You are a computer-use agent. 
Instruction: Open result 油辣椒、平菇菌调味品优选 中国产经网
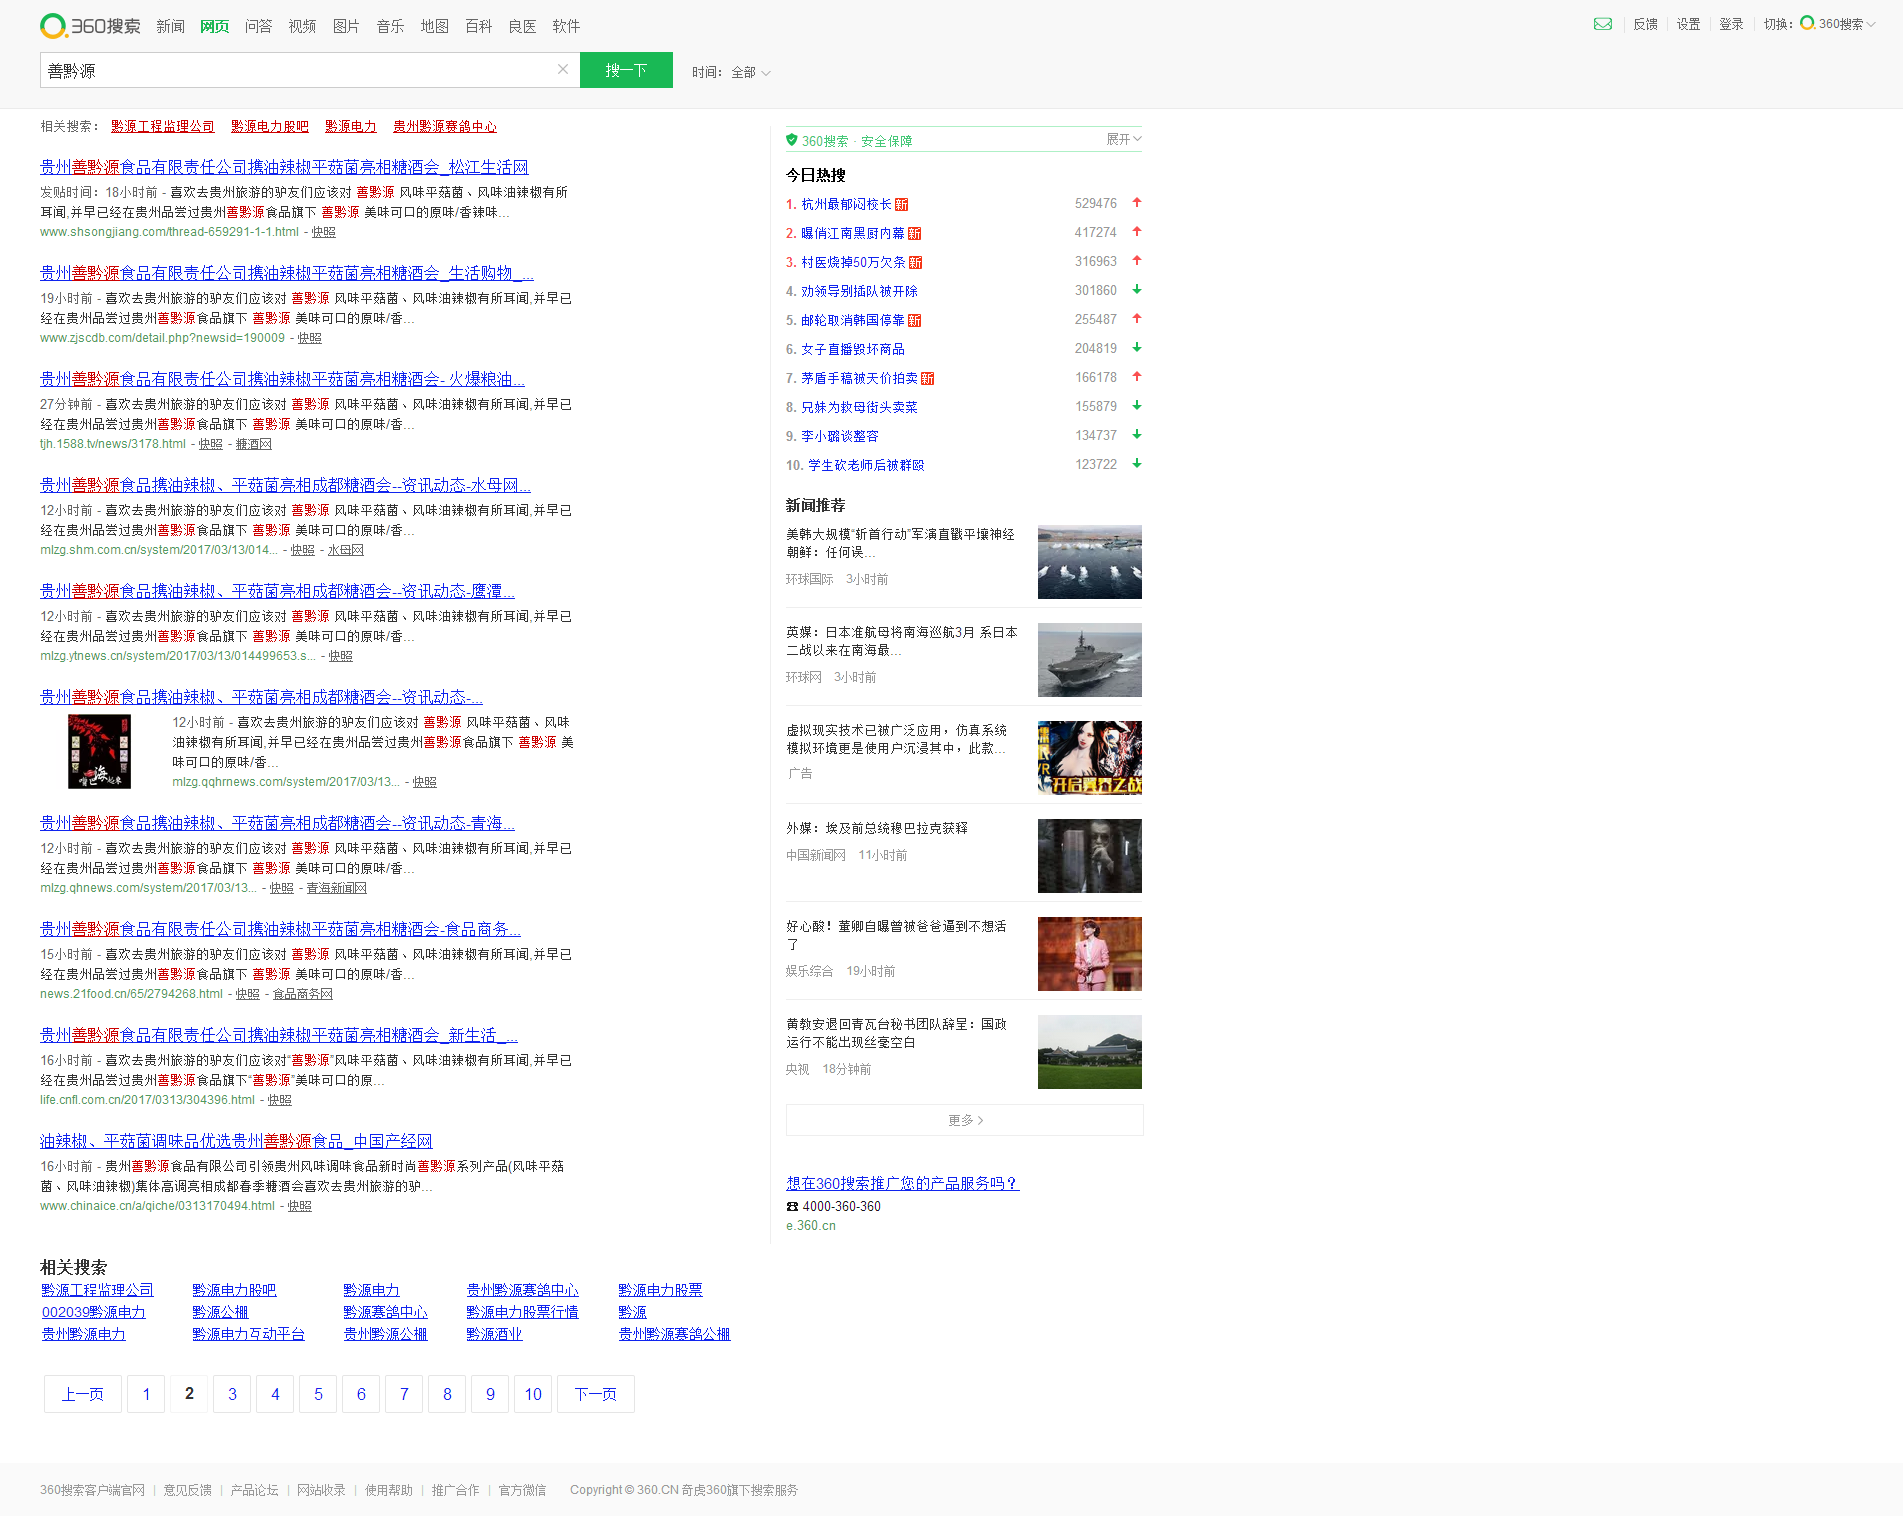pyautogui.click(x=236, y=1141)
